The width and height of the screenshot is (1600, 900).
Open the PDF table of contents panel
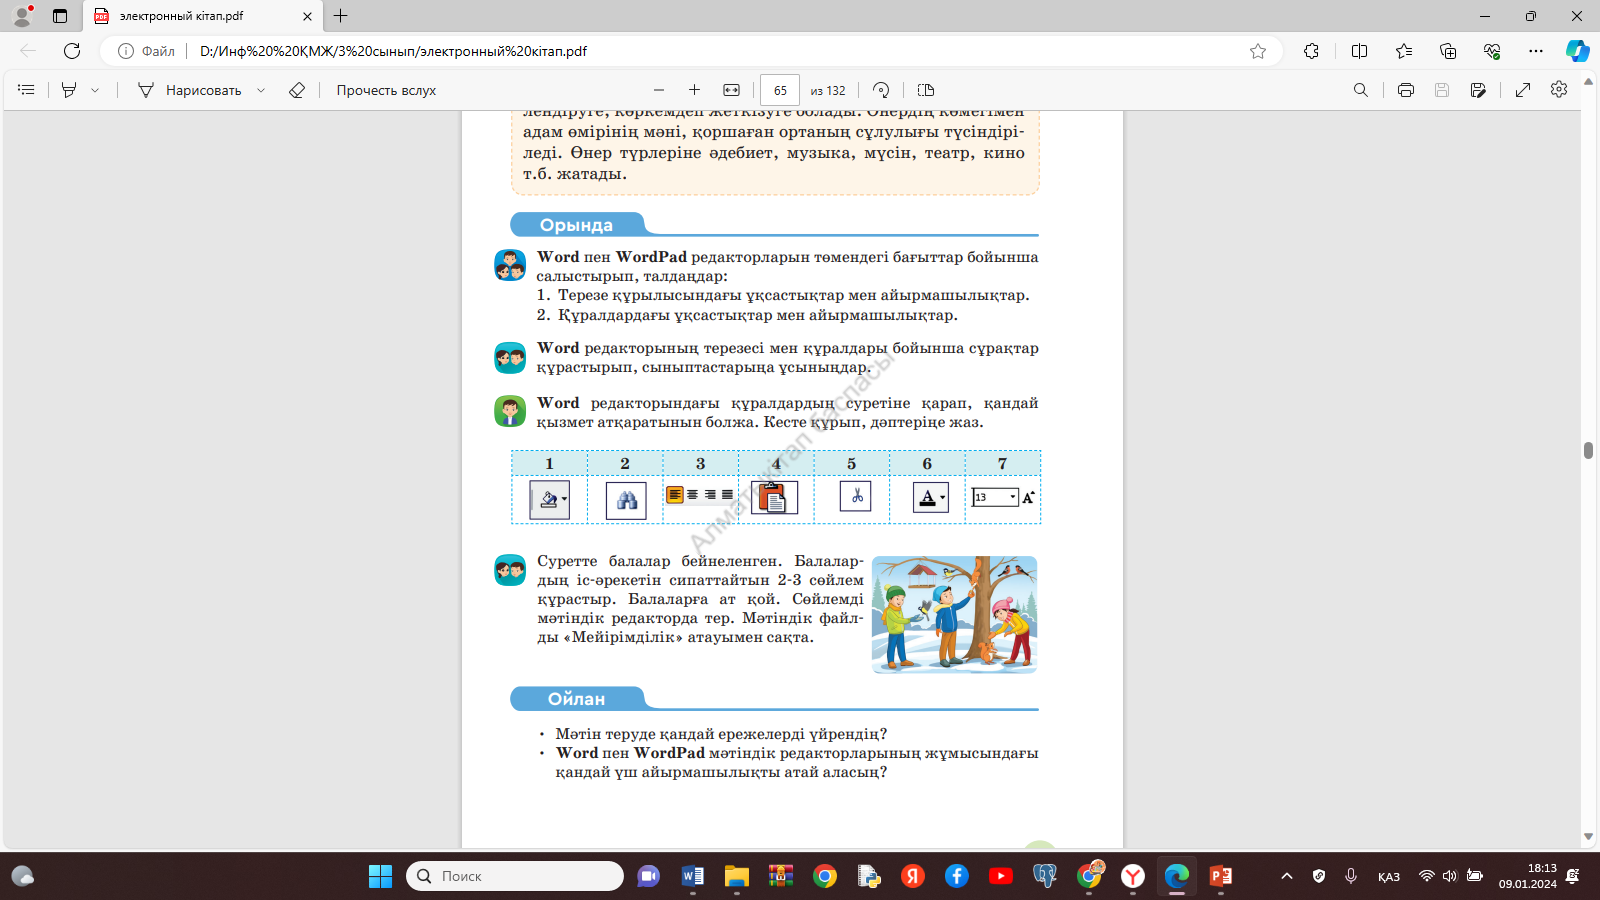(x=26, y=90)
